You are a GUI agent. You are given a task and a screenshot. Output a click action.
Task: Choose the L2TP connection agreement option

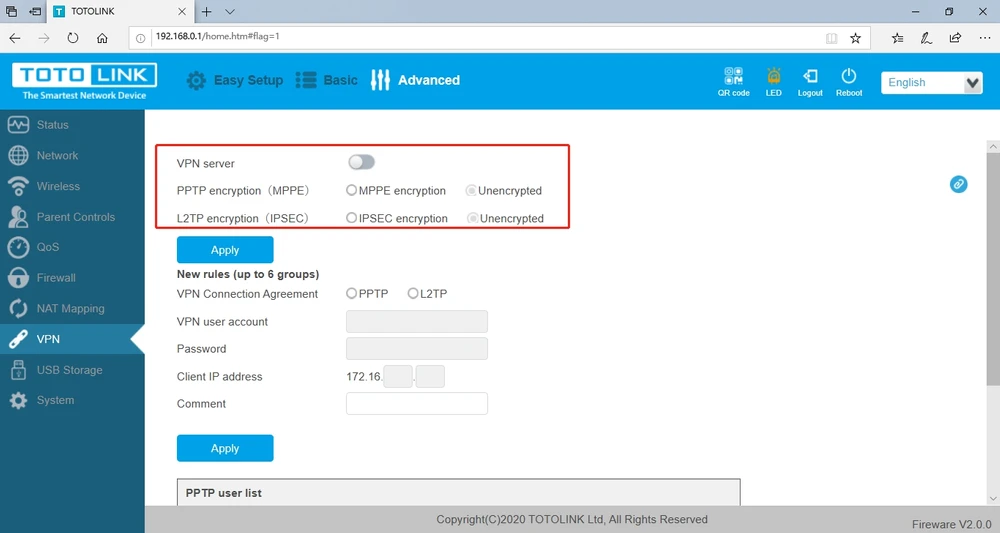[x=413, y=294]
